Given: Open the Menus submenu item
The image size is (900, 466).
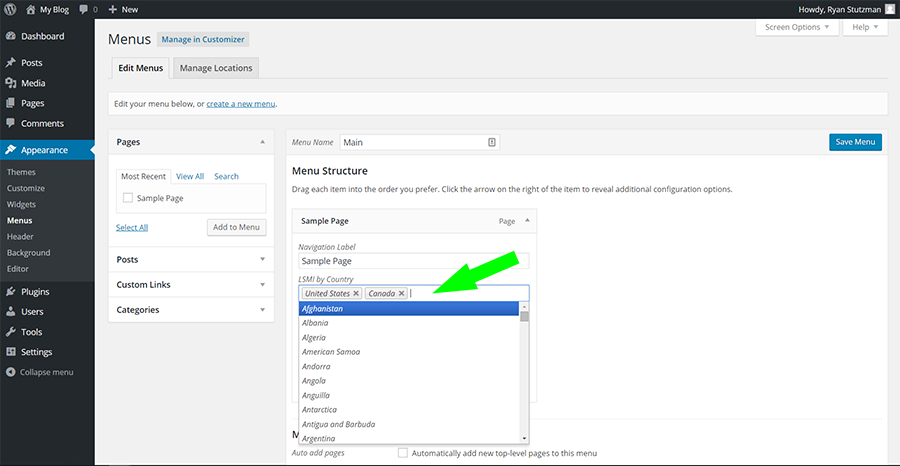Looking at the screenshot, I should pos(20,220).
